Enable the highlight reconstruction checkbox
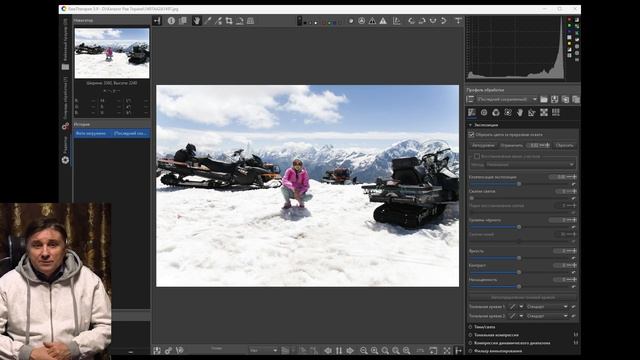This screenshot has height=360, width=640. pyautogui.click(x=477, y=156)
